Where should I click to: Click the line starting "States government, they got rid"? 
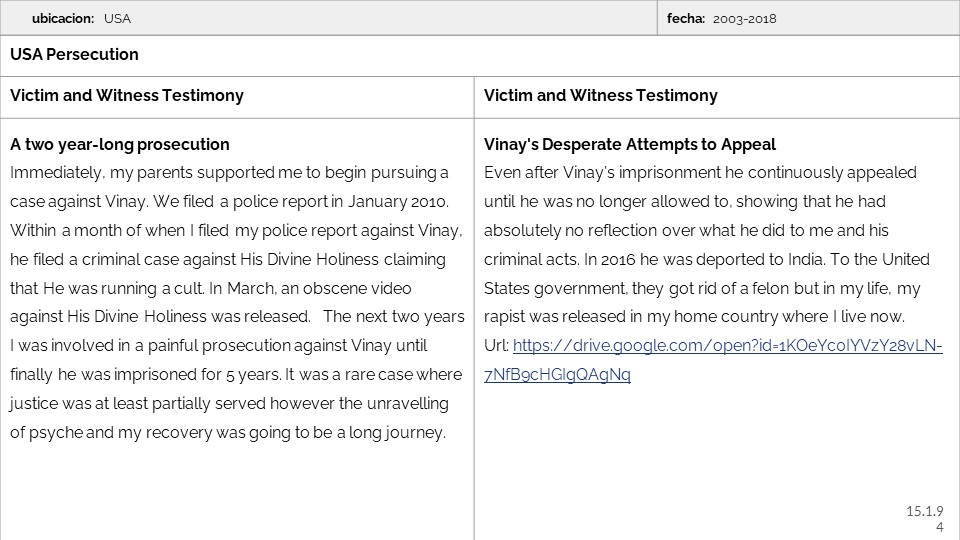click(x=700, y=289)
